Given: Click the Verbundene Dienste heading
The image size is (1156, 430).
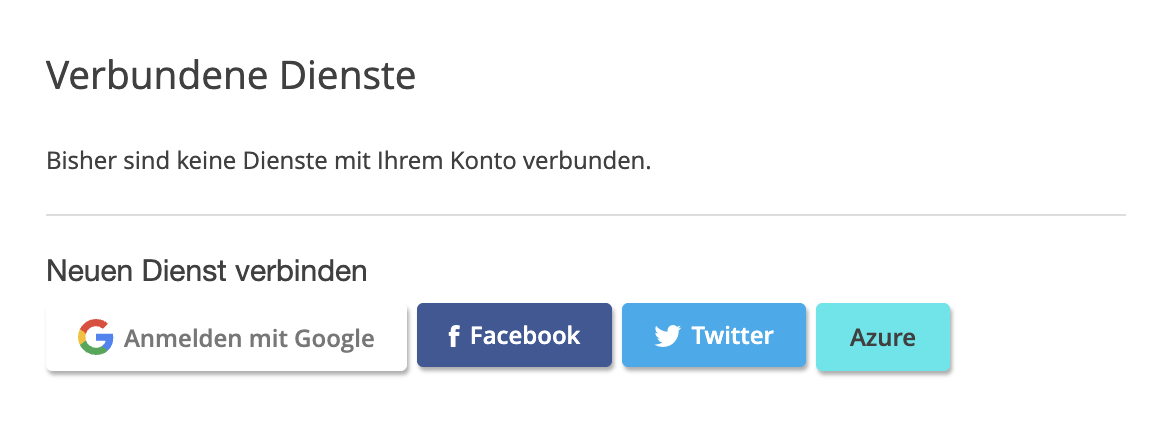Looking at the screenshot, I should click(x=231, y=76).
